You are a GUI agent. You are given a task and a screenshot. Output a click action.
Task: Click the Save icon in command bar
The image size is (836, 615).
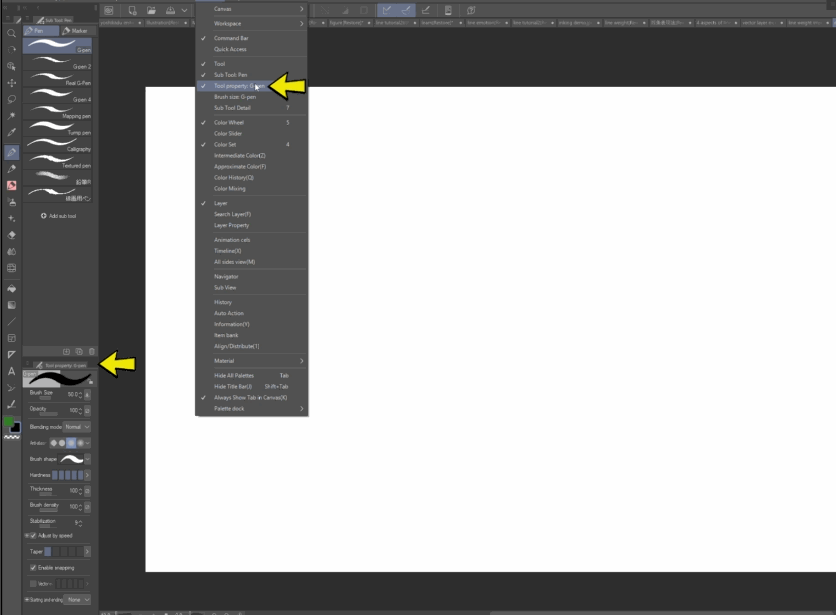pyautogui.click(x=170, y=10)
